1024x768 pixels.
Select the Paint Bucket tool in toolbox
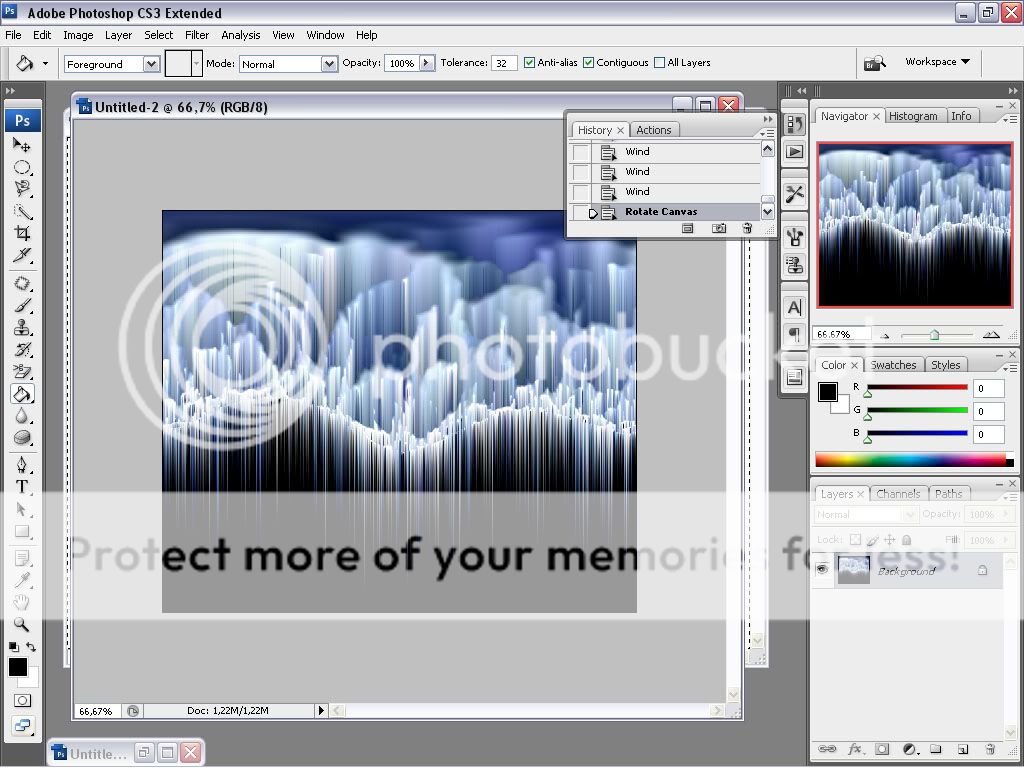pyautogui.click(x=22, y=394)
